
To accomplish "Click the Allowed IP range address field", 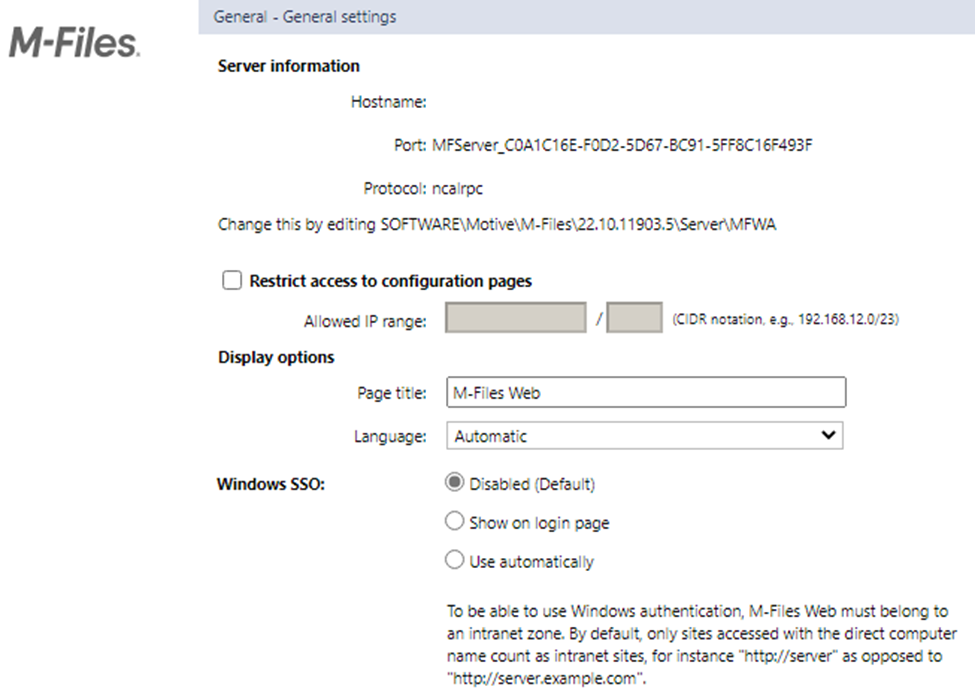I will click(515, 321).
